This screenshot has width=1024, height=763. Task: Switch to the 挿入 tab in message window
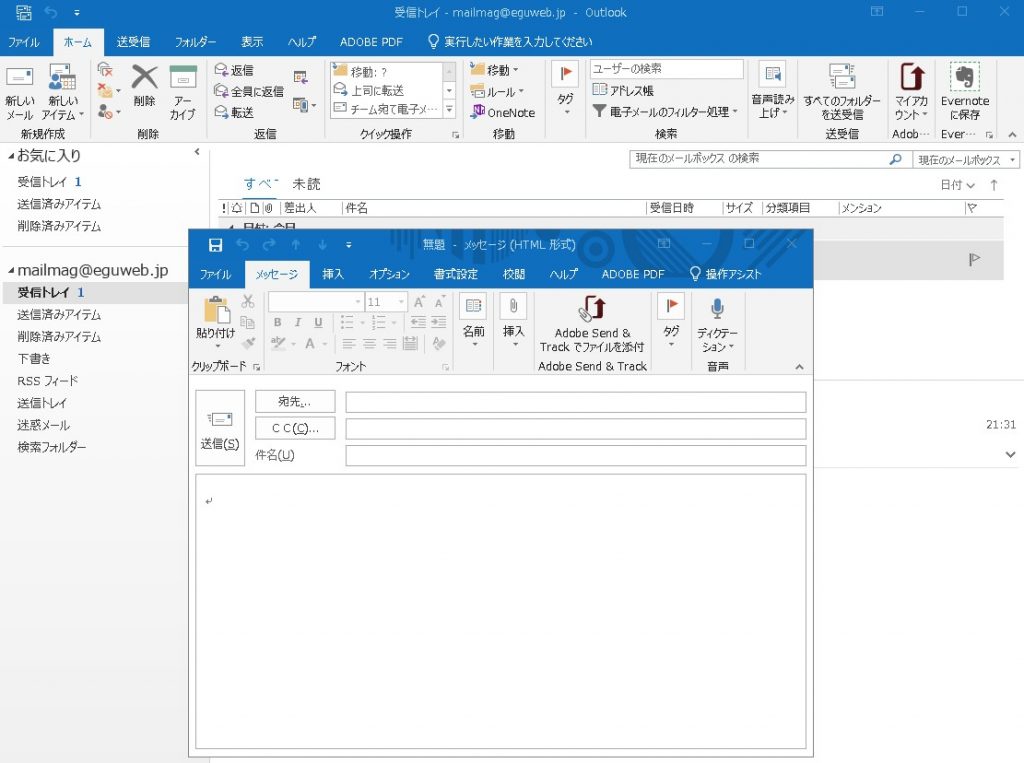333,274
